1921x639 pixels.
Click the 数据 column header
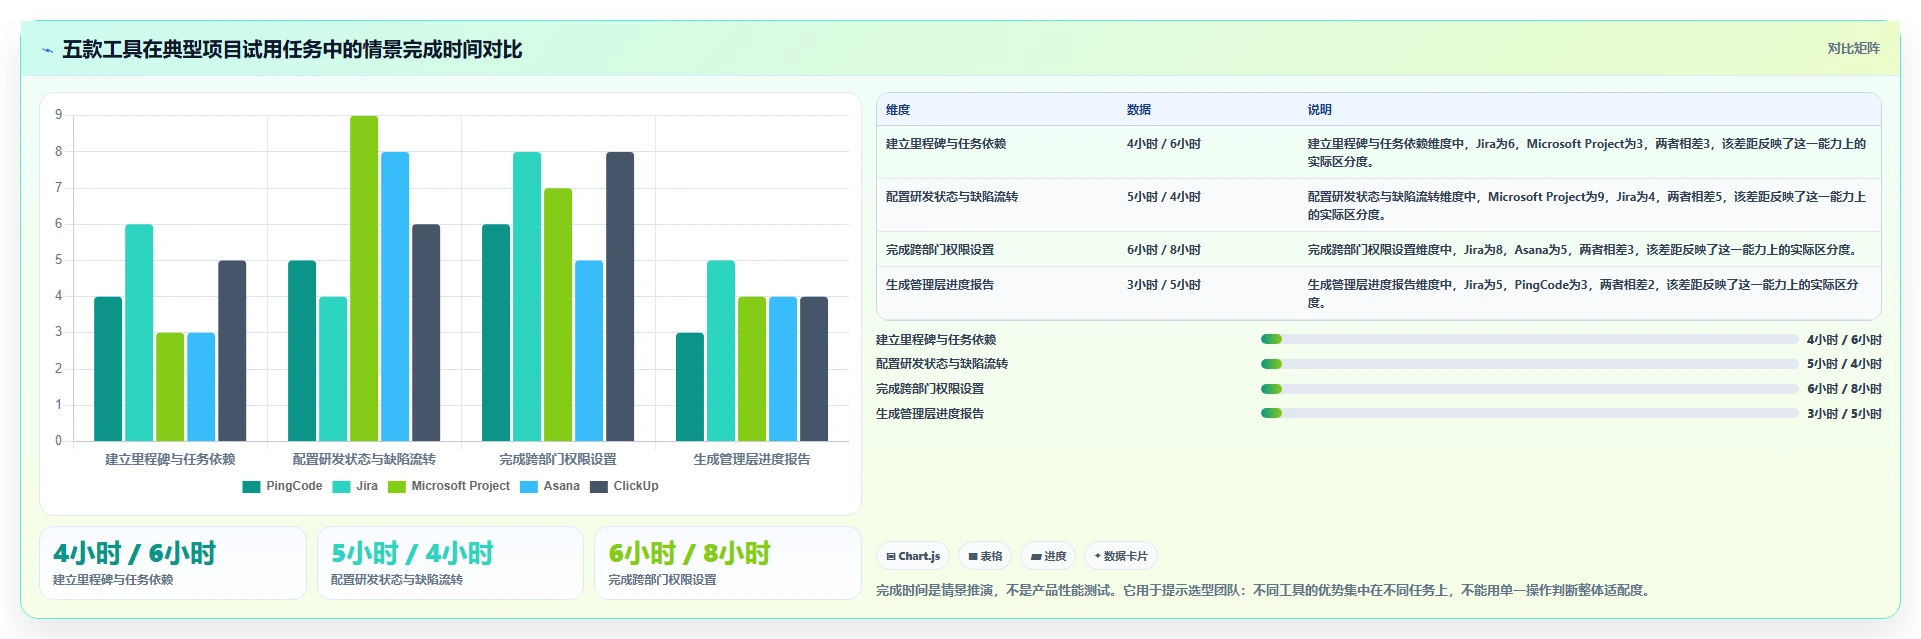(x=1139, y=110)
